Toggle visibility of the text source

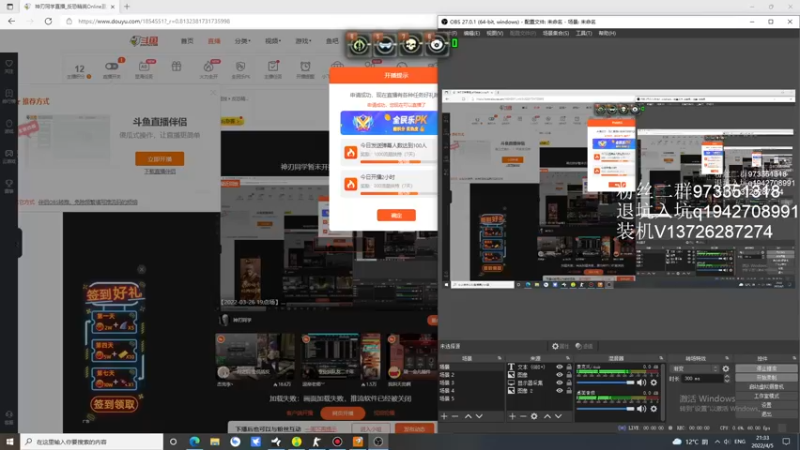pyautogui.click(x=560, y=367)
